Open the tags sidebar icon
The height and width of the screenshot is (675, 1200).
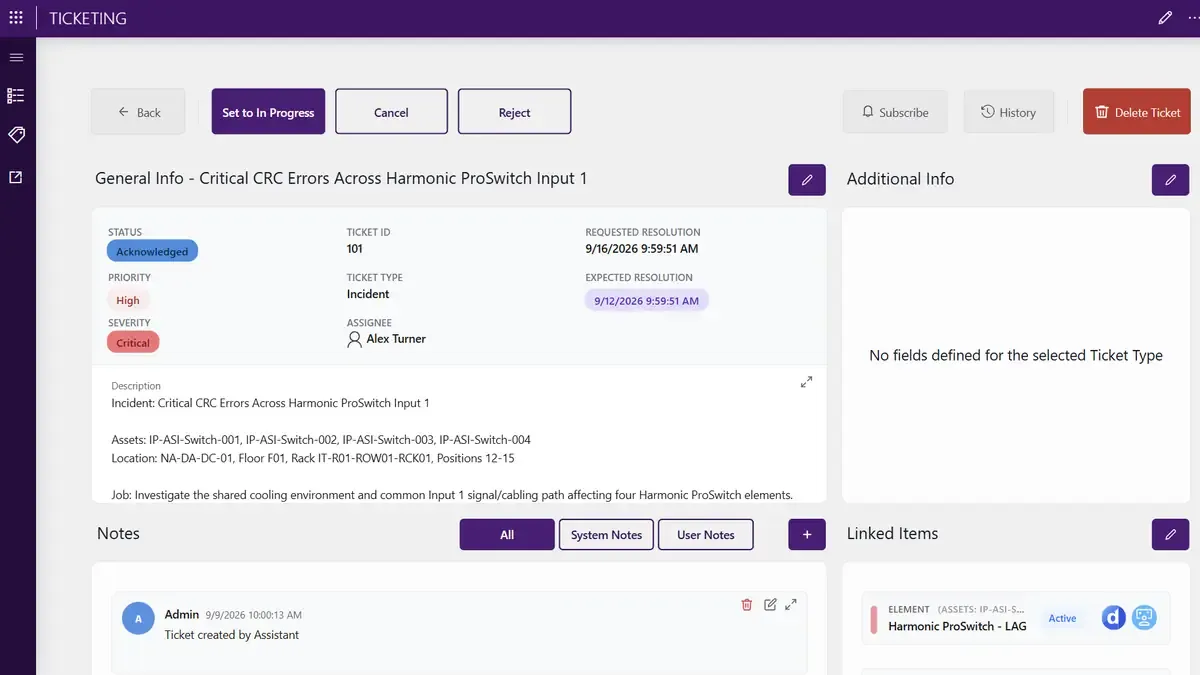point(16,135)
